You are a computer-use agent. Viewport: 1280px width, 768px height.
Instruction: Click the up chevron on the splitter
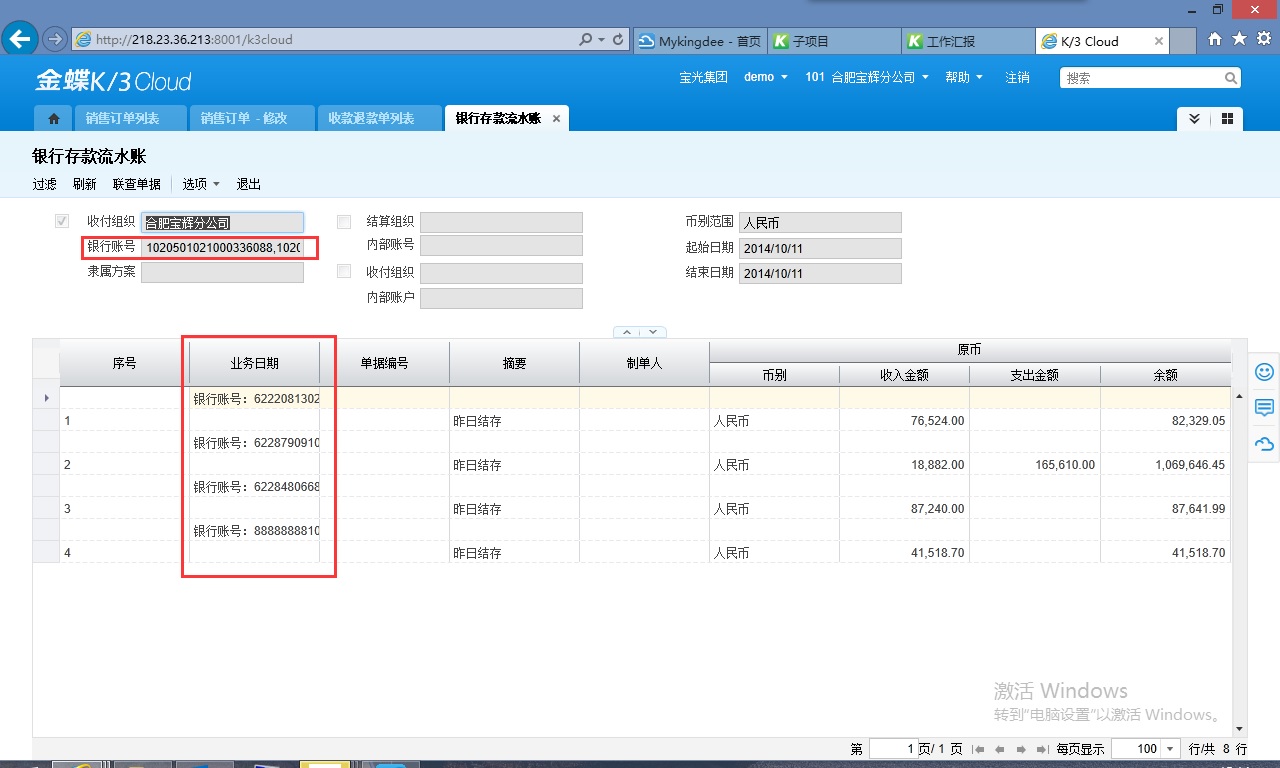point(627,332)
